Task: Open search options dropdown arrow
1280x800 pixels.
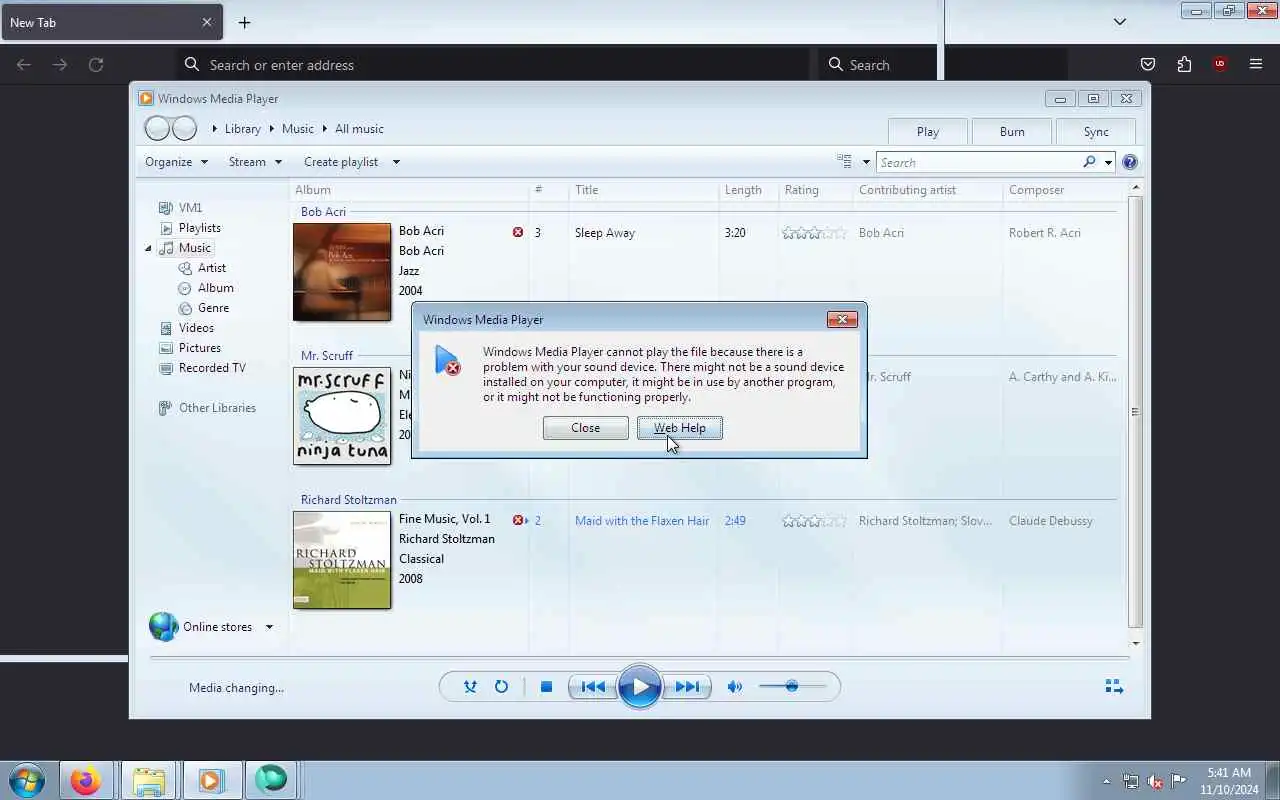Action: [1108, 162]
